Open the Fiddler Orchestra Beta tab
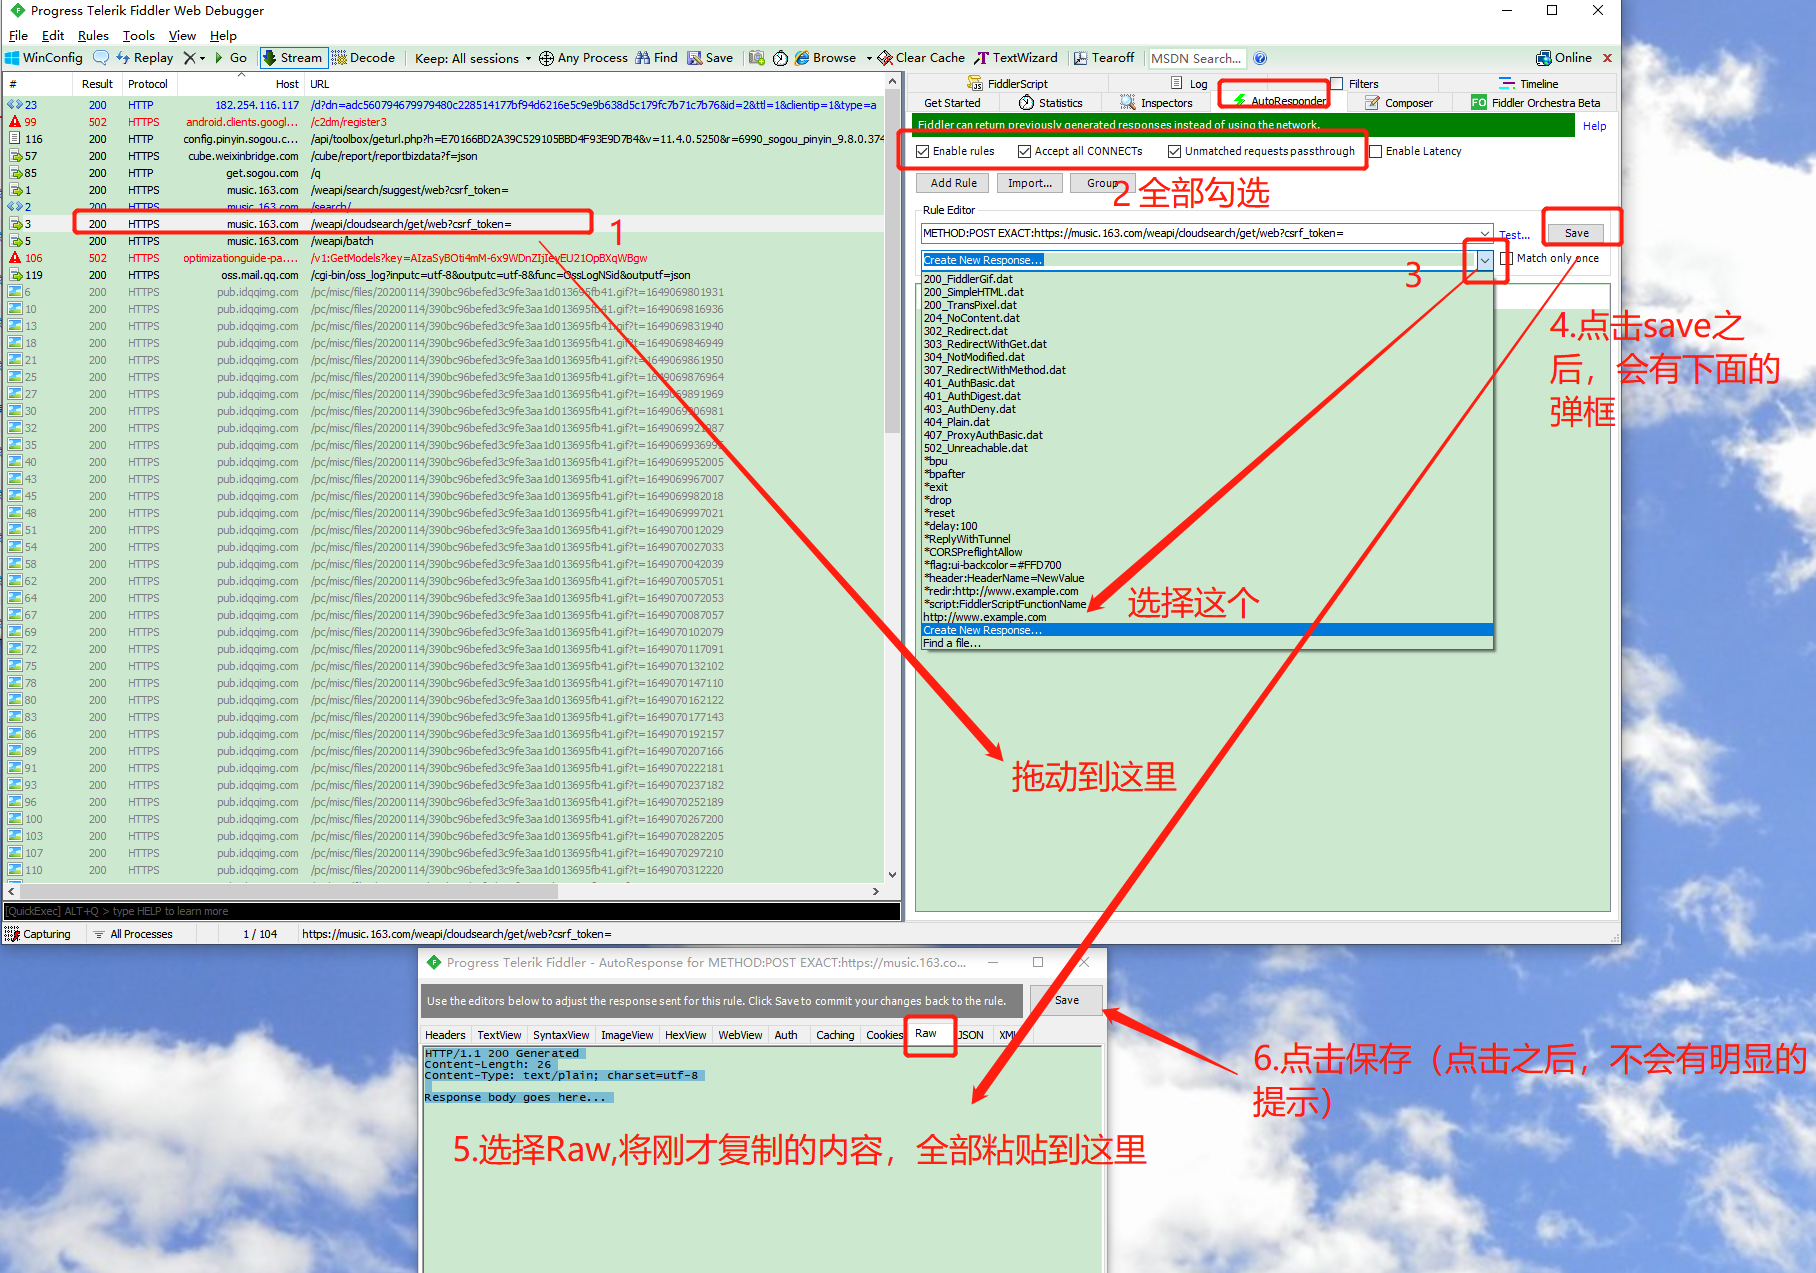The image size is (1816, 1273). point(1536,103)
